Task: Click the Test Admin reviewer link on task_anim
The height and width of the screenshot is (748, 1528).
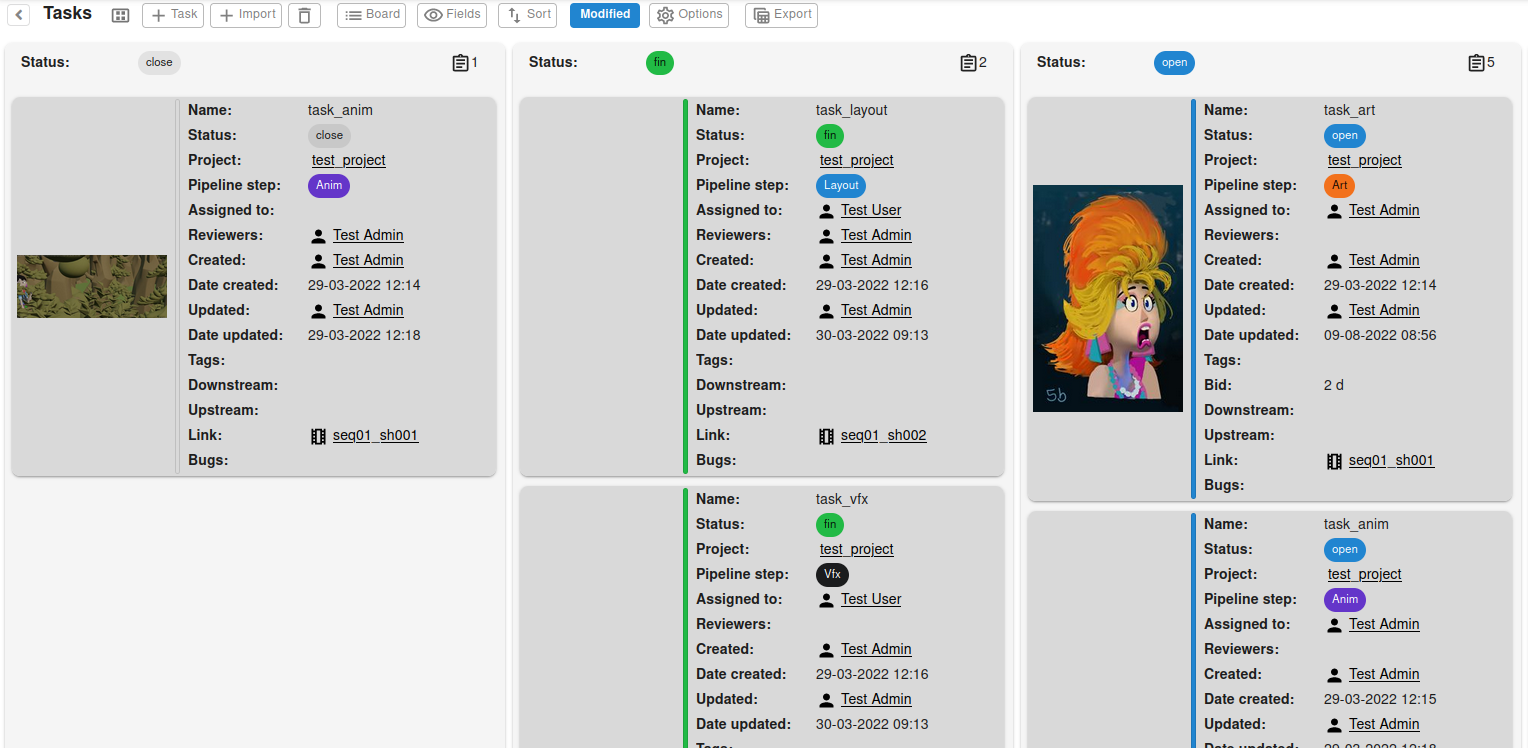Action: coord(369,235)
